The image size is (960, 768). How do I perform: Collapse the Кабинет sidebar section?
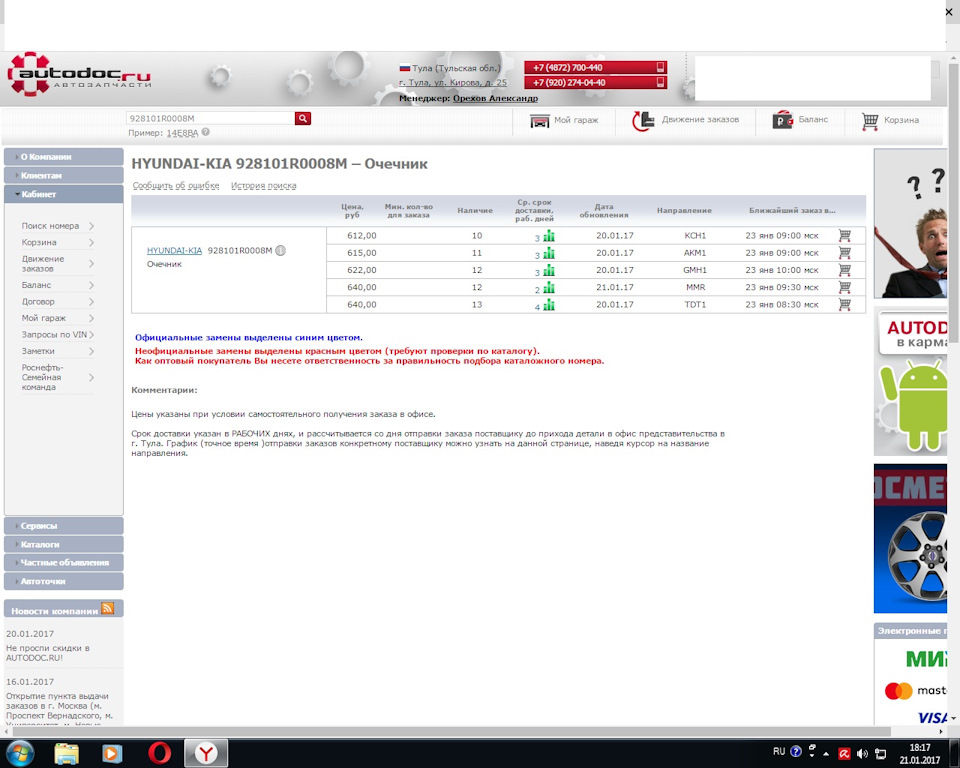click(x=64, y=194)
